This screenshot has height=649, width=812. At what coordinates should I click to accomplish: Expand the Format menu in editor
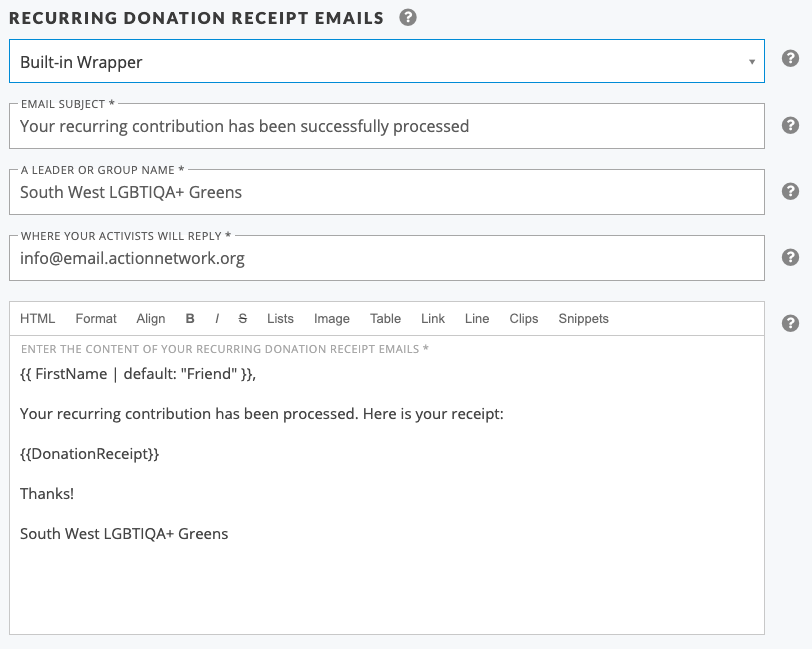(x=96, y=319)
